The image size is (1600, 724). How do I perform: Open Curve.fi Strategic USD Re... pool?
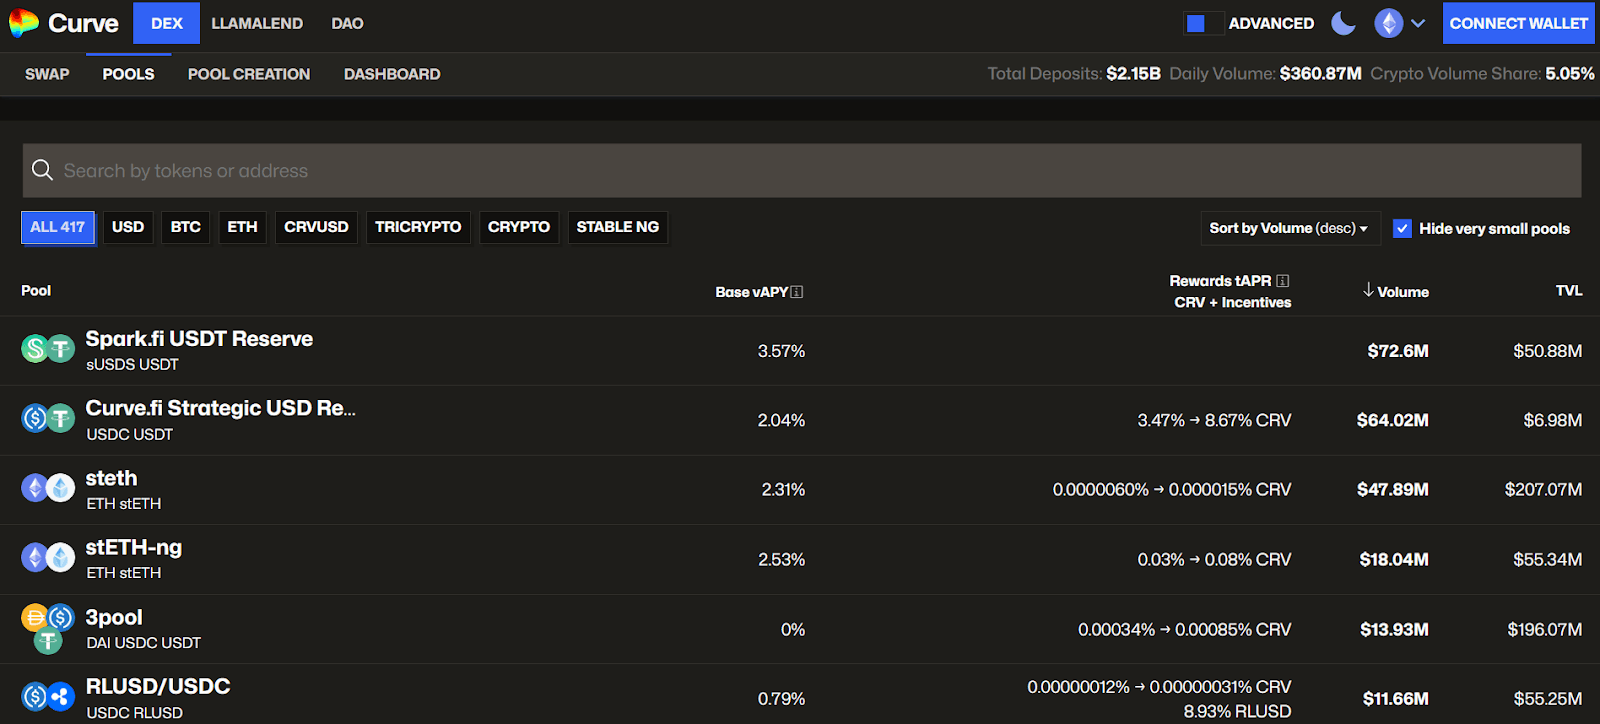point(220,408)
